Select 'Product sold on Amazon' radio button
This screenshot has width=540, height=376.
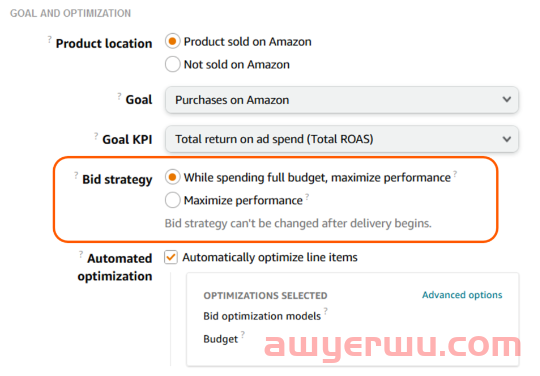point(173,41)
